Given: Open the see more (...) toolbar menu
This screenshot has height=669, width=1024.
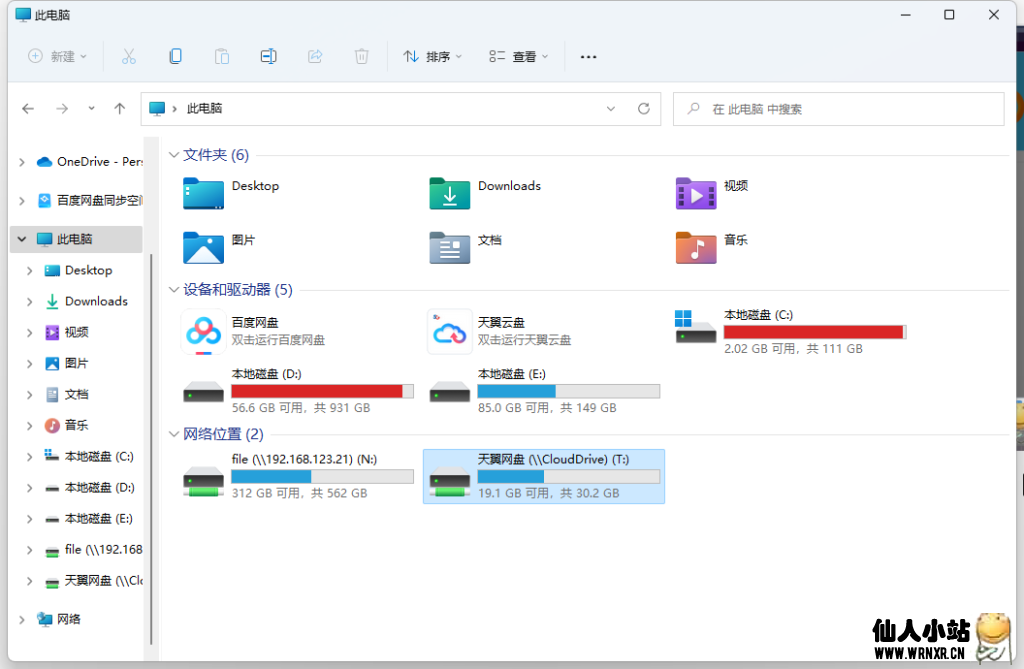Looking at the screenshot, I should [x=588, y=57].
